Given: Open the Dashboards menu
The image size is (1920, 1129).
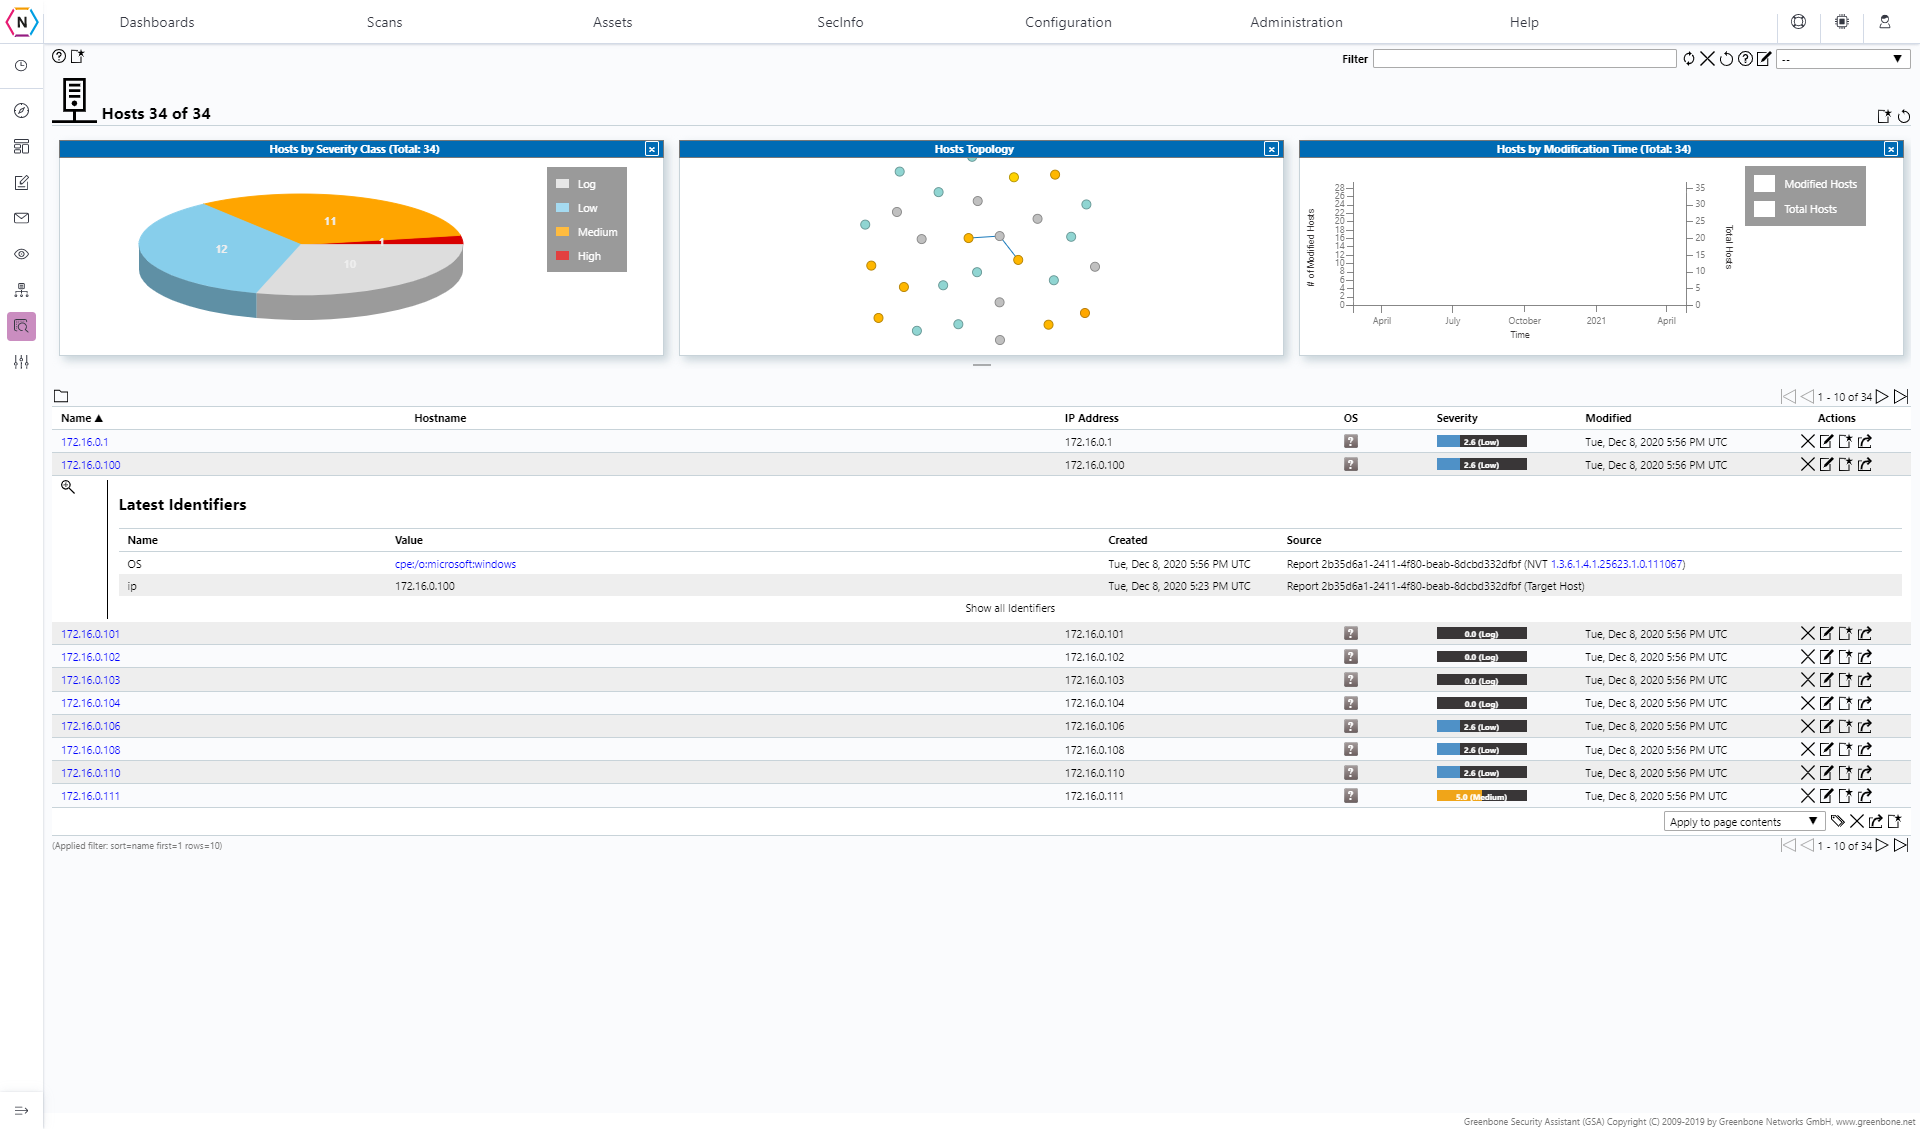Looking at the screenshot, I should pyautogui.click(x=157, y=22).
